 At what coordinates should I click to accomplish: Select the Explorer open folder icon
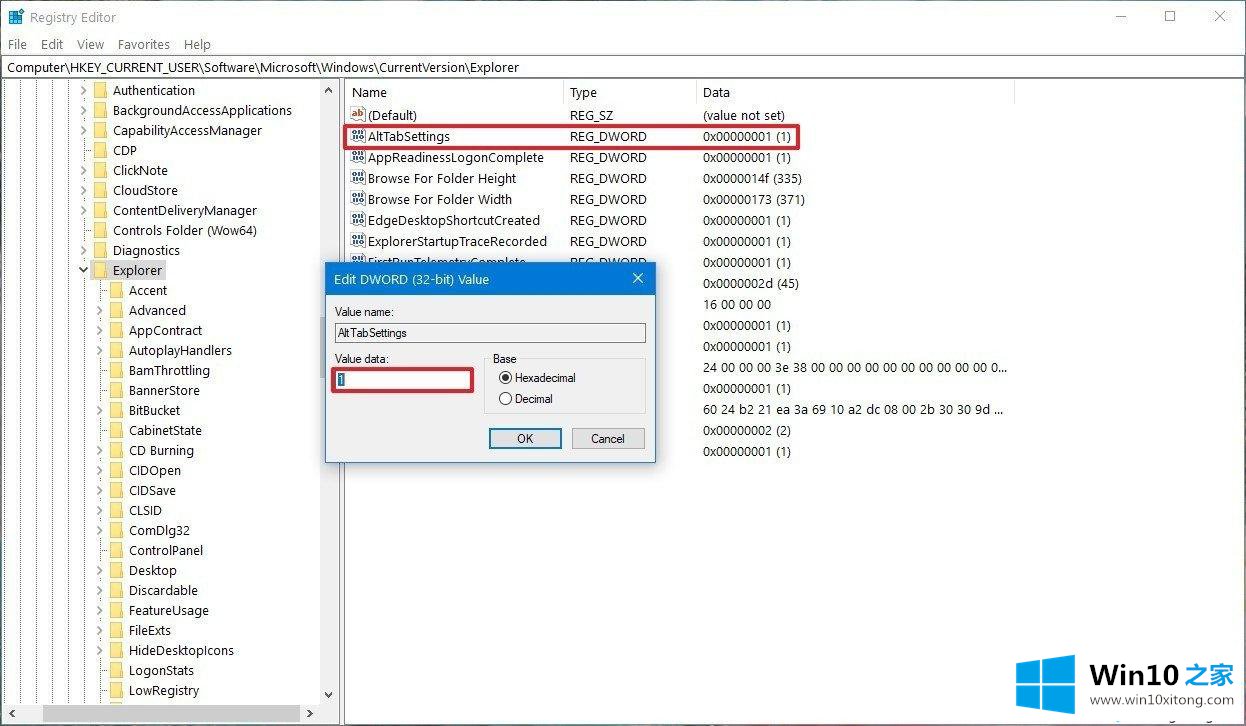pos(100,270)
